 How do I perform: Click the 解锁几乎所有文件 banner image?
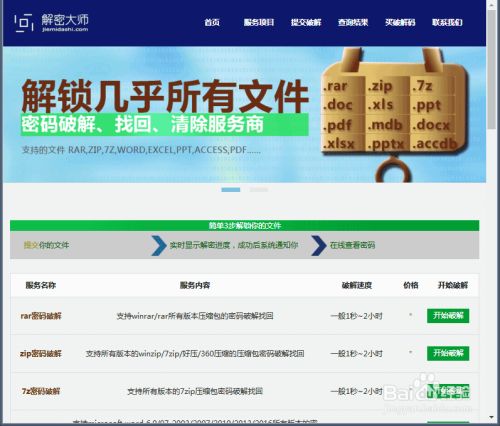[x=244, y=114]
